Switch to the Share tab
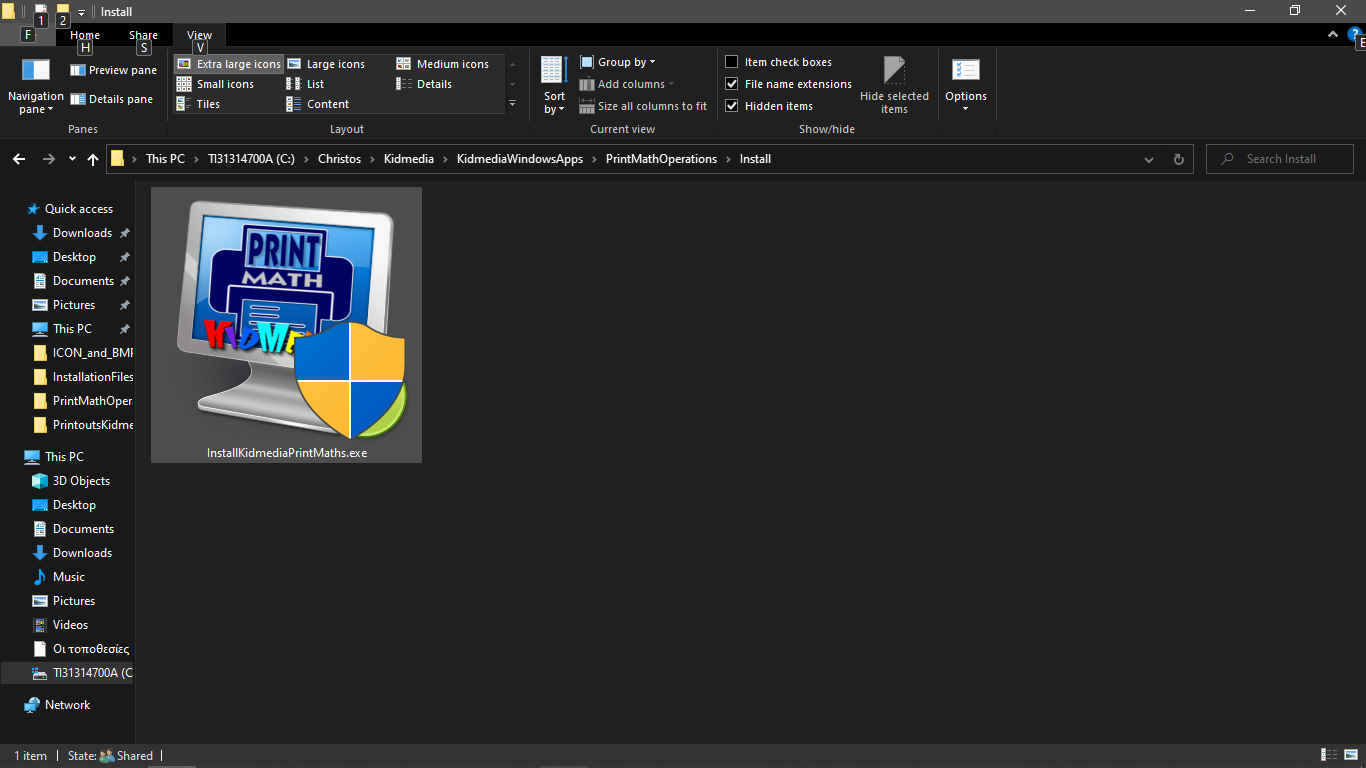The height and width of the screenshot is (768, 1366). [x=143, y=35]
